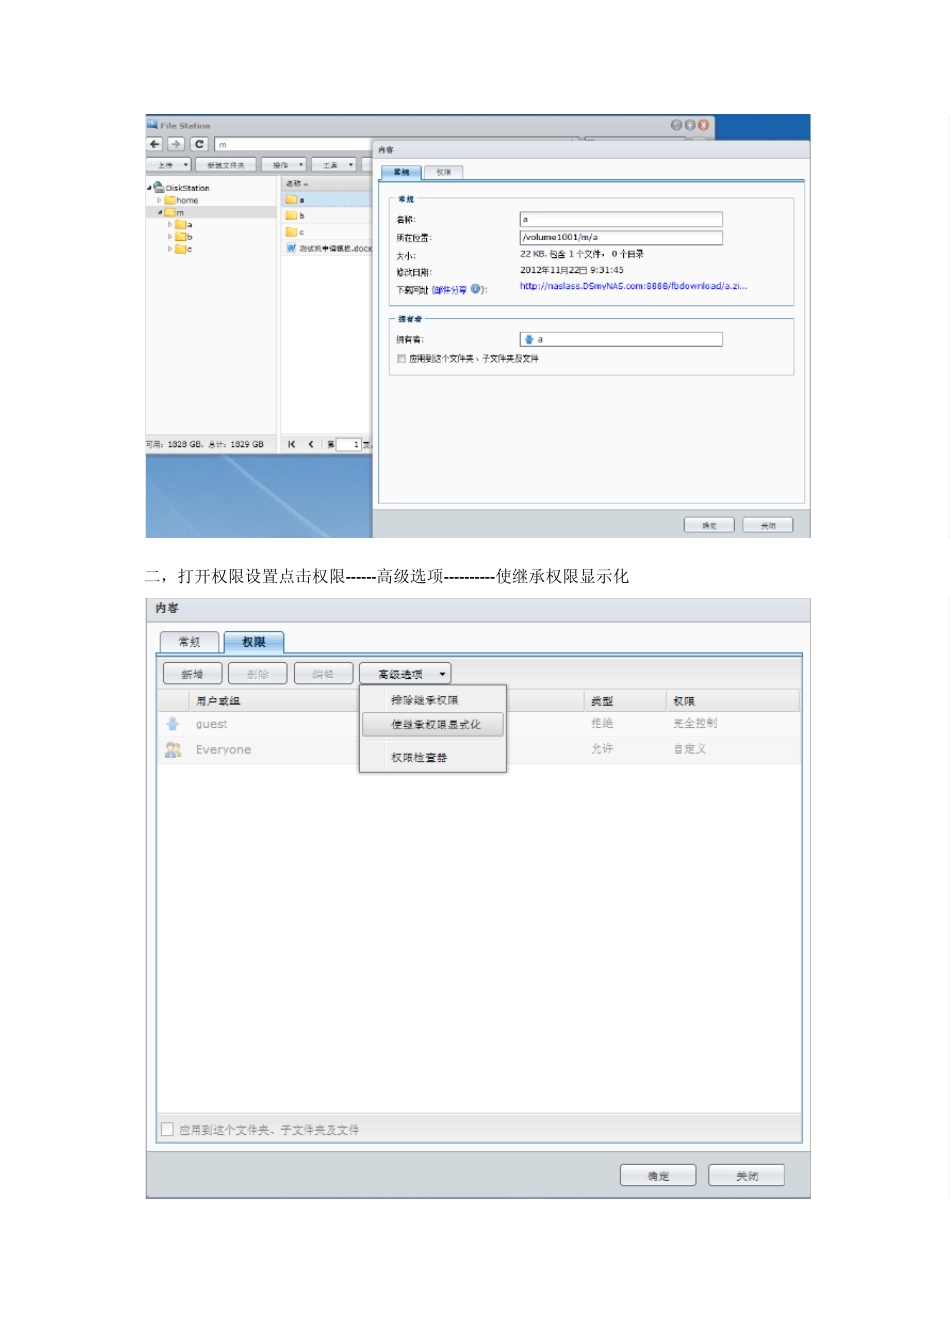This screenshot has height=1344, width=950.
Task: Collapse the DiskStation tree node
Action: pos(149,188)
